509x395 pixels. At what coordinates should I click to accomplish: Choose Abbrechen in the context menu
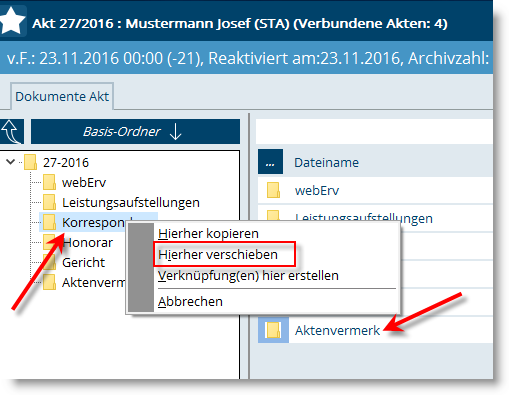click(190, 302)
